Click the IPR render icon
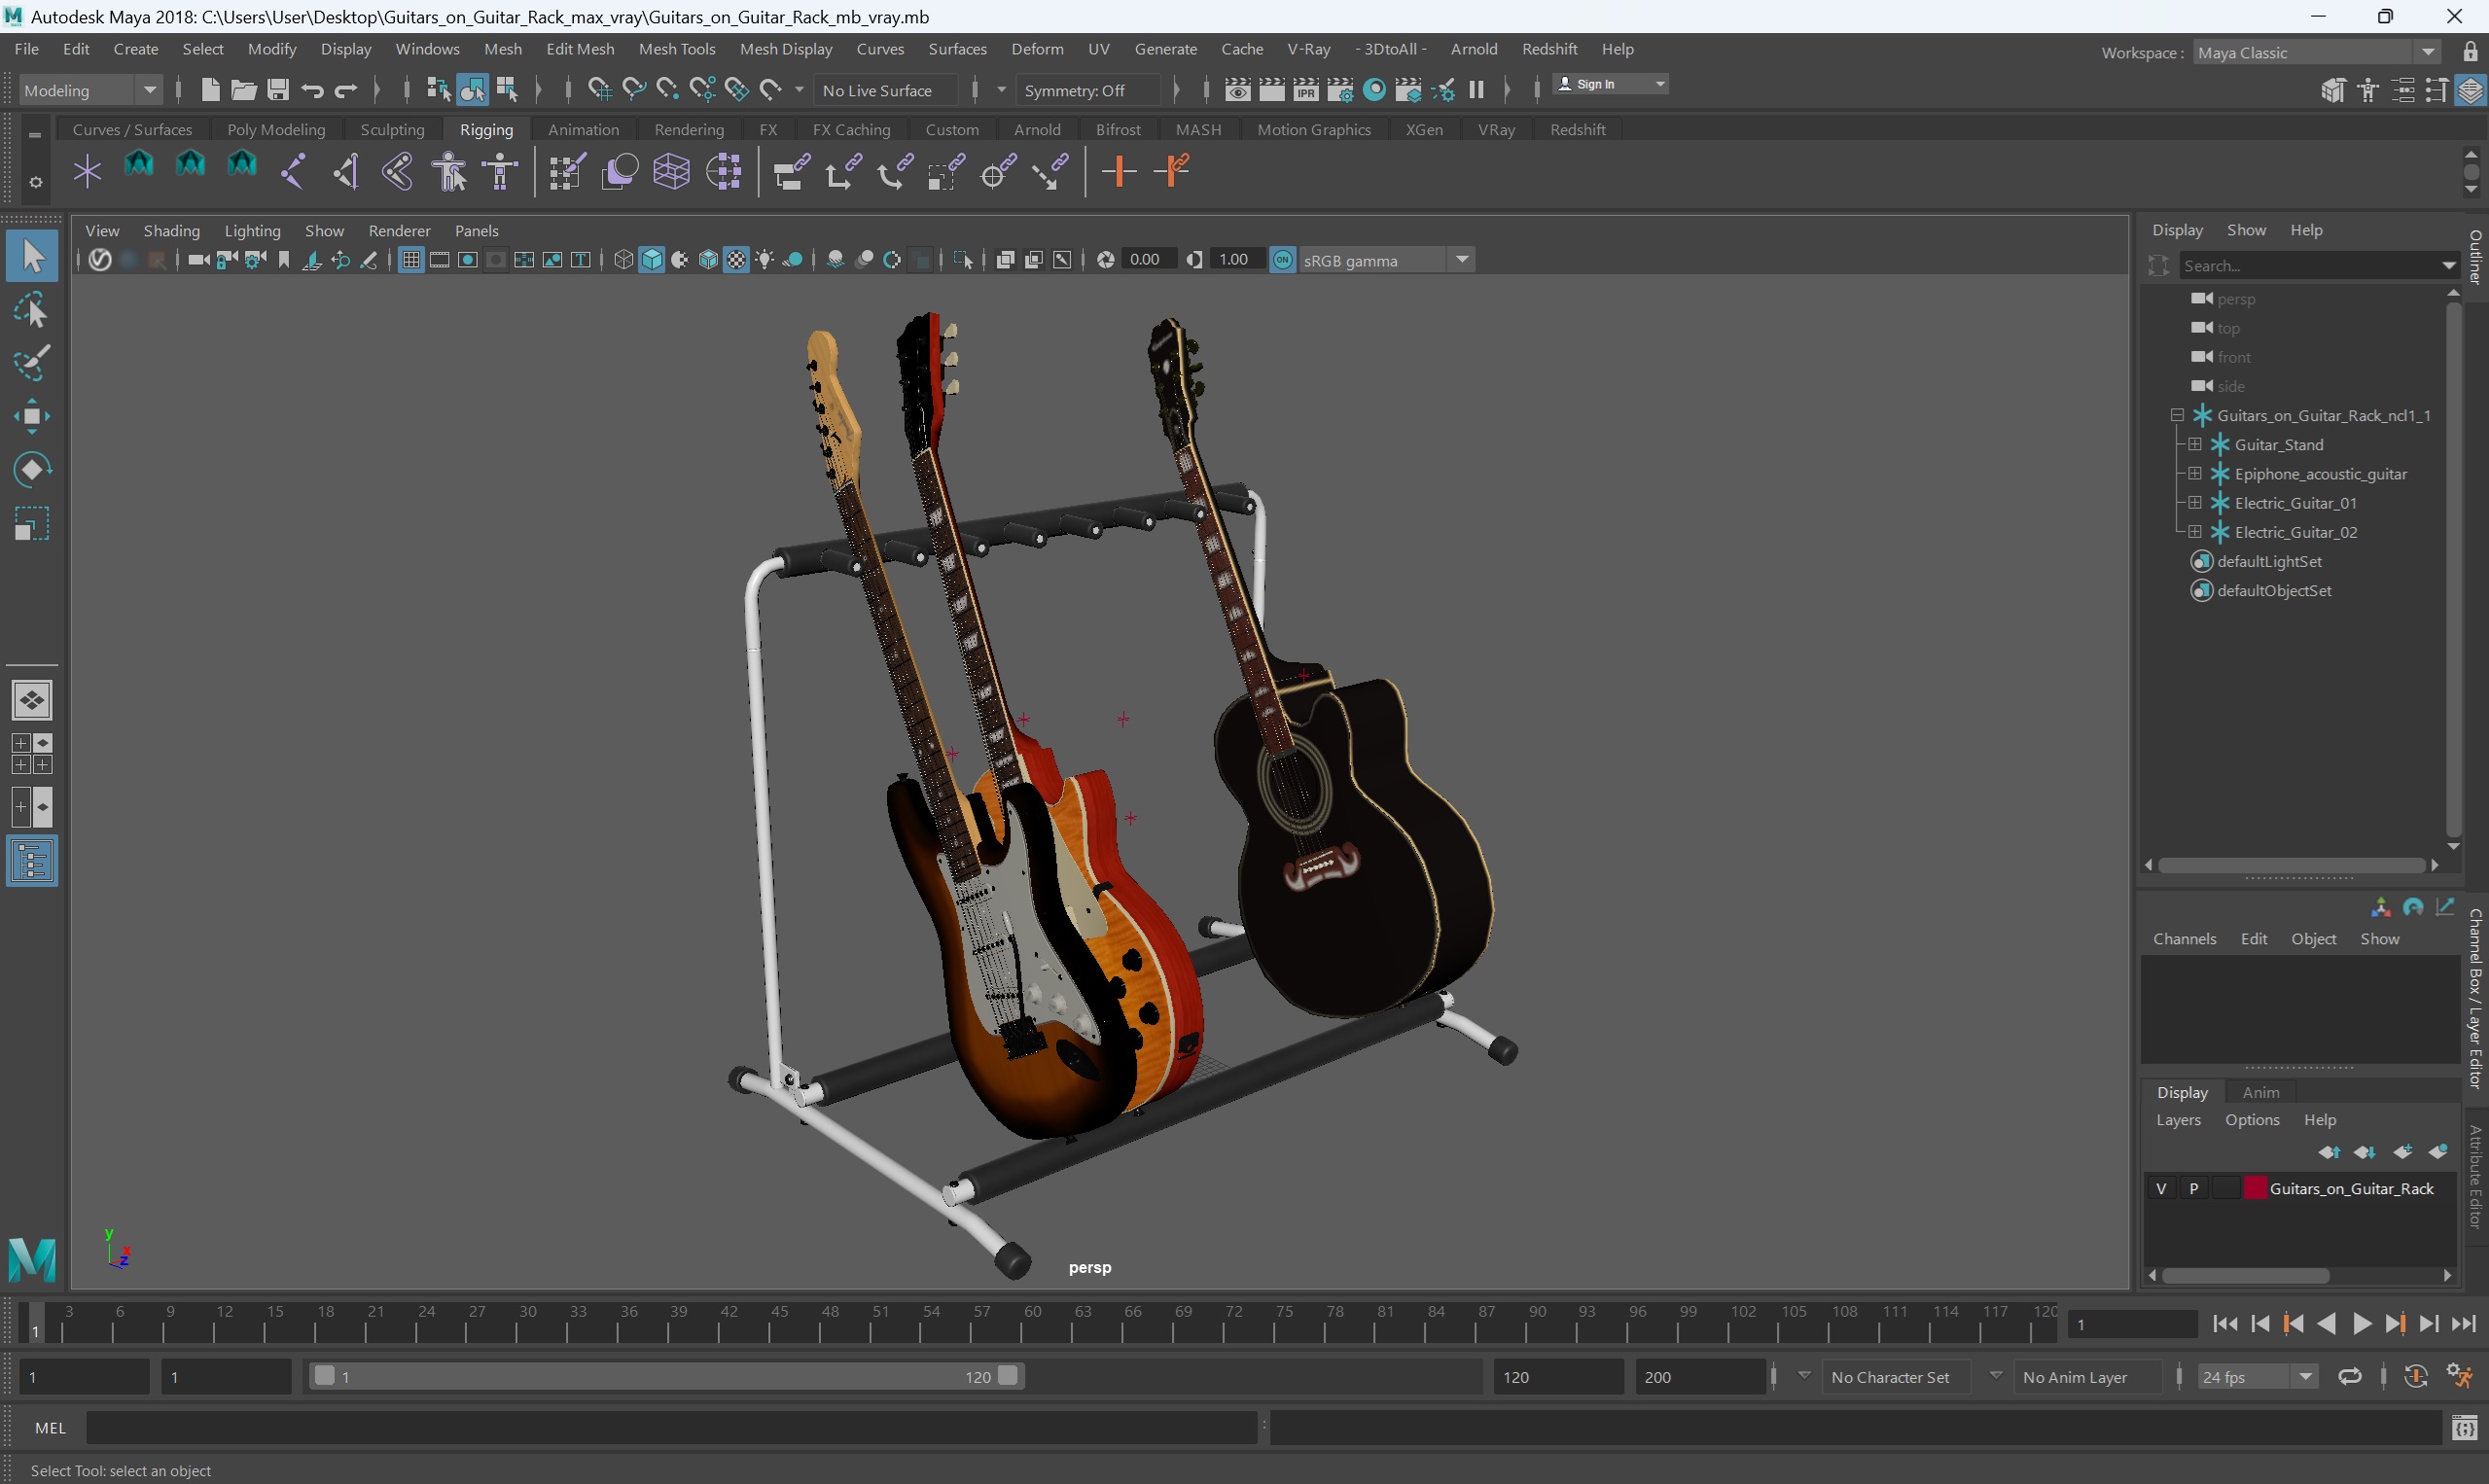Viewport: 2489px width, 1484px height. (x=1306, y=90)
